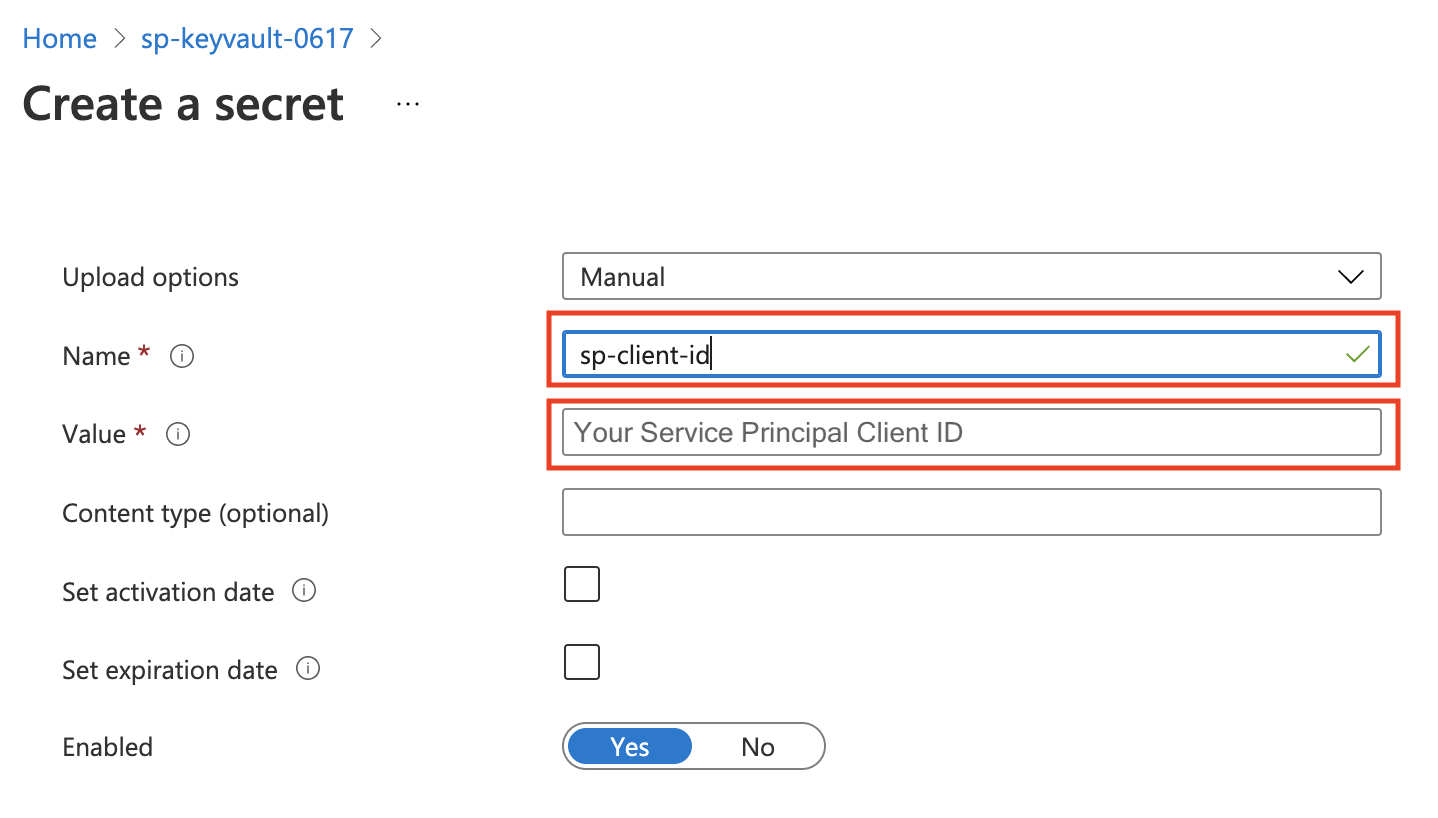Navigate to Home via the breadcrumb link

pyautogui.click(x=59, y=38)
